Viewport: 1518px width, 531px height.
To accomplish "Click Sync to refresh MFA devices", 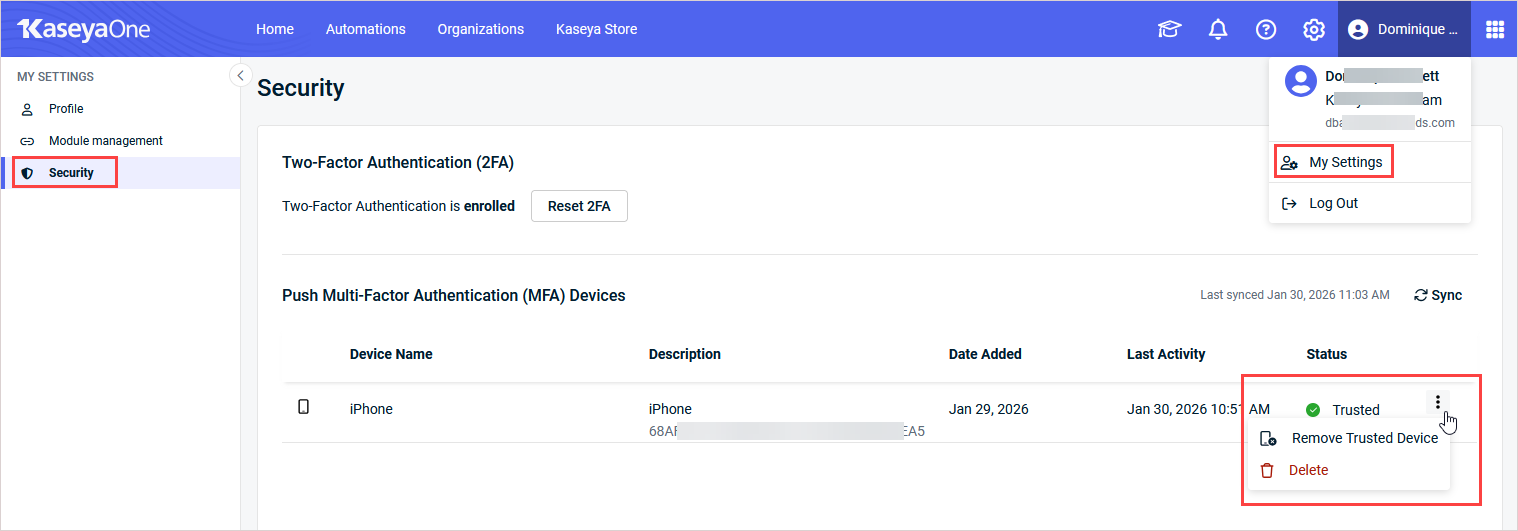I will (x=1438, y=295).
